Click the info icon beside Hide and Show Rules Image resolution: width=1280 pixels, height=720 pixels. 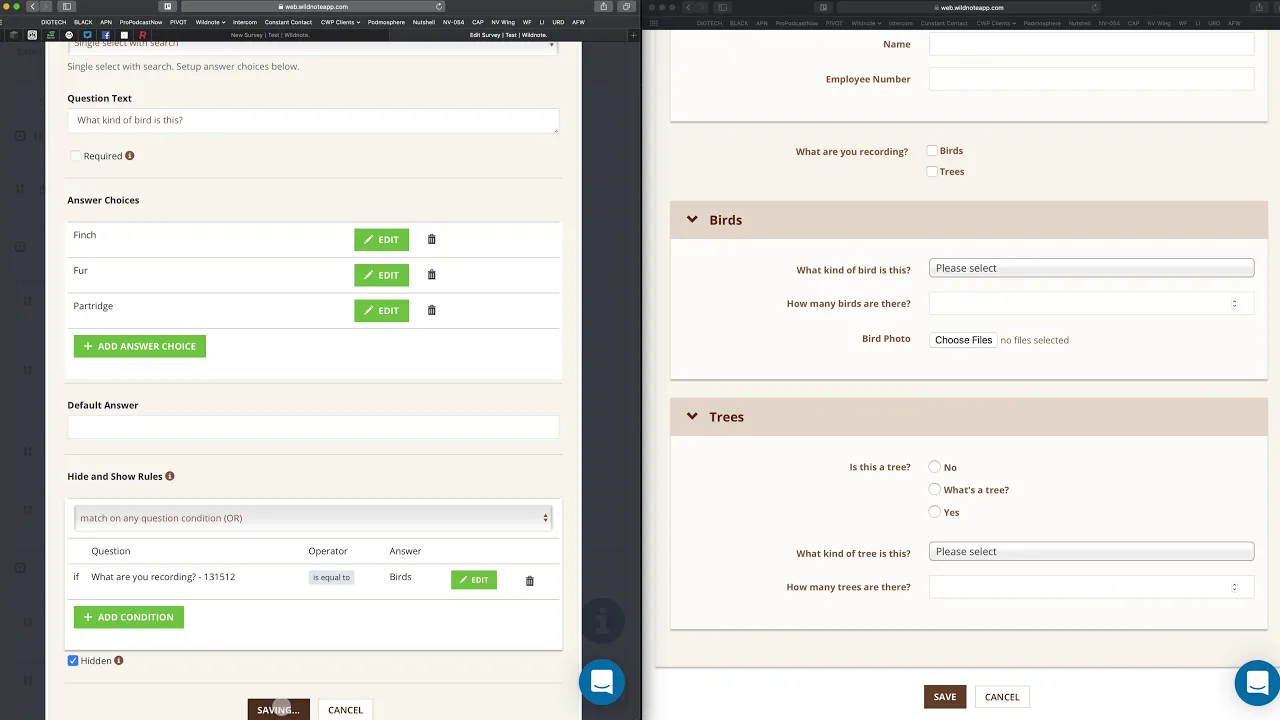[170, 476]
